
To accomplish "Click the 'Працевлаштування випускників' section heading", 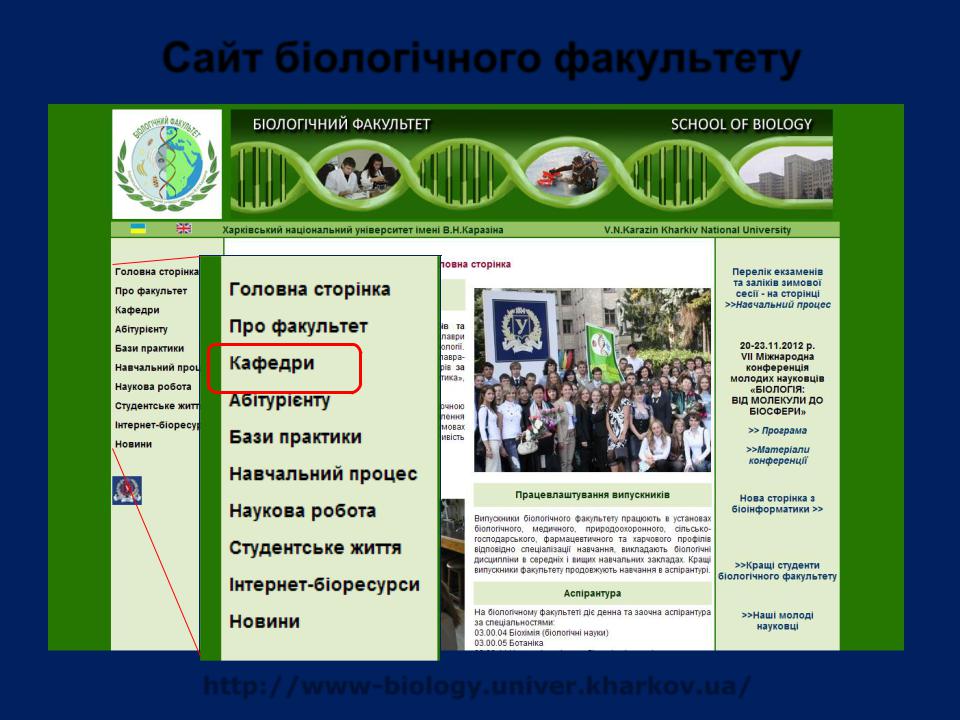I will point(593,495).
